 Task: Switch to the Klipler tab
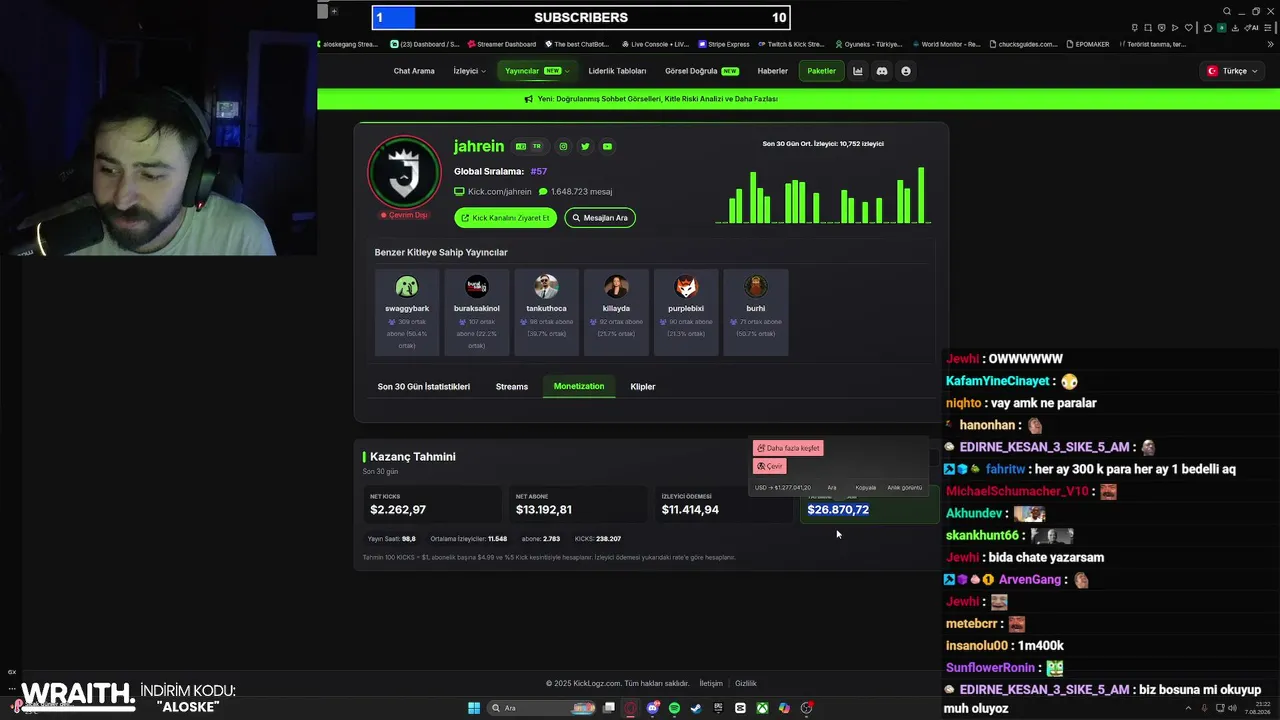[643, 386]
